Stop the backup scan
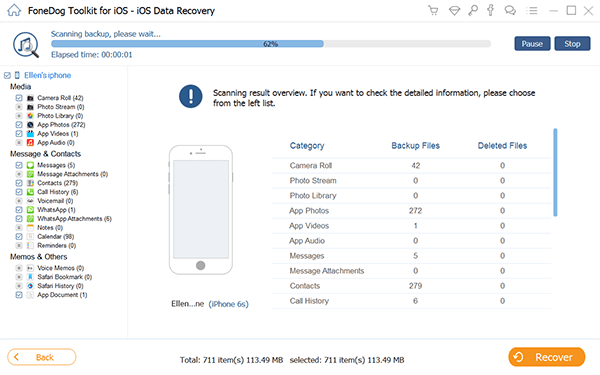 pos(572,44)
